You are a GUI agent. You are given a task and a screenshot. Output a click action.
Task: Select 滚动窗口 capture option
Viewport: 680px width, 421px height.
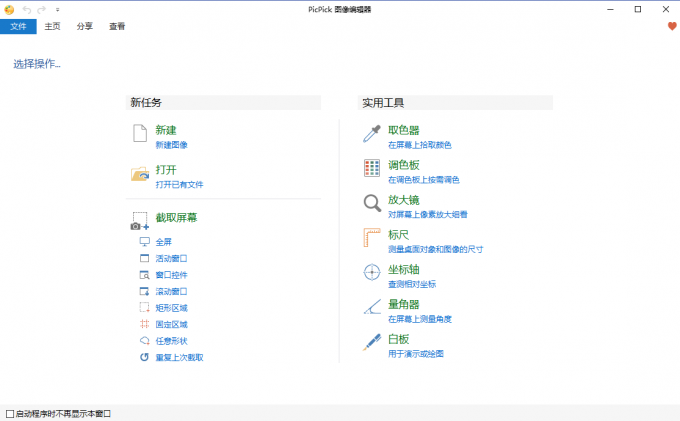171,291
